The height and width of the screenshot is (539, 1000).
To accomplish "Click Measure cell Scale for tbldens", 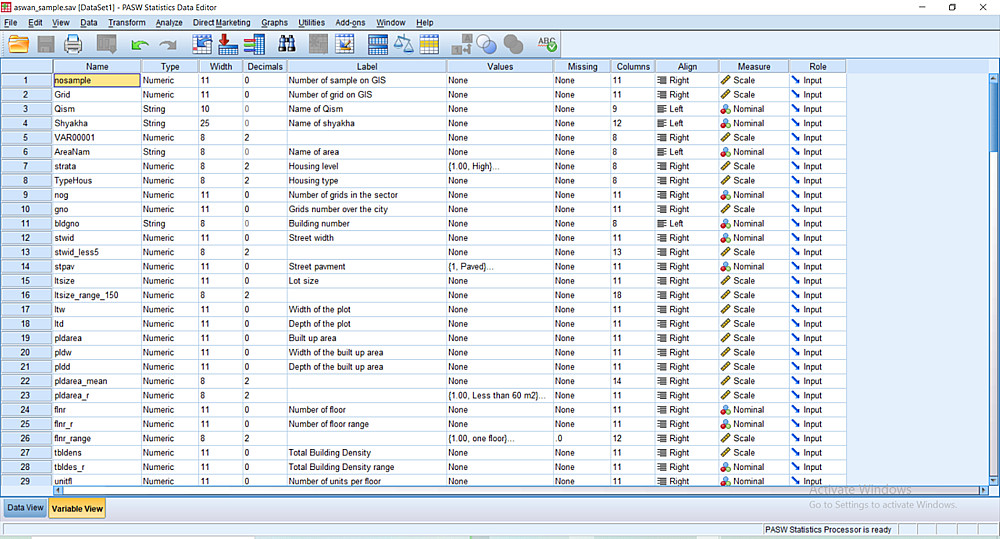I will click(754, 452).
